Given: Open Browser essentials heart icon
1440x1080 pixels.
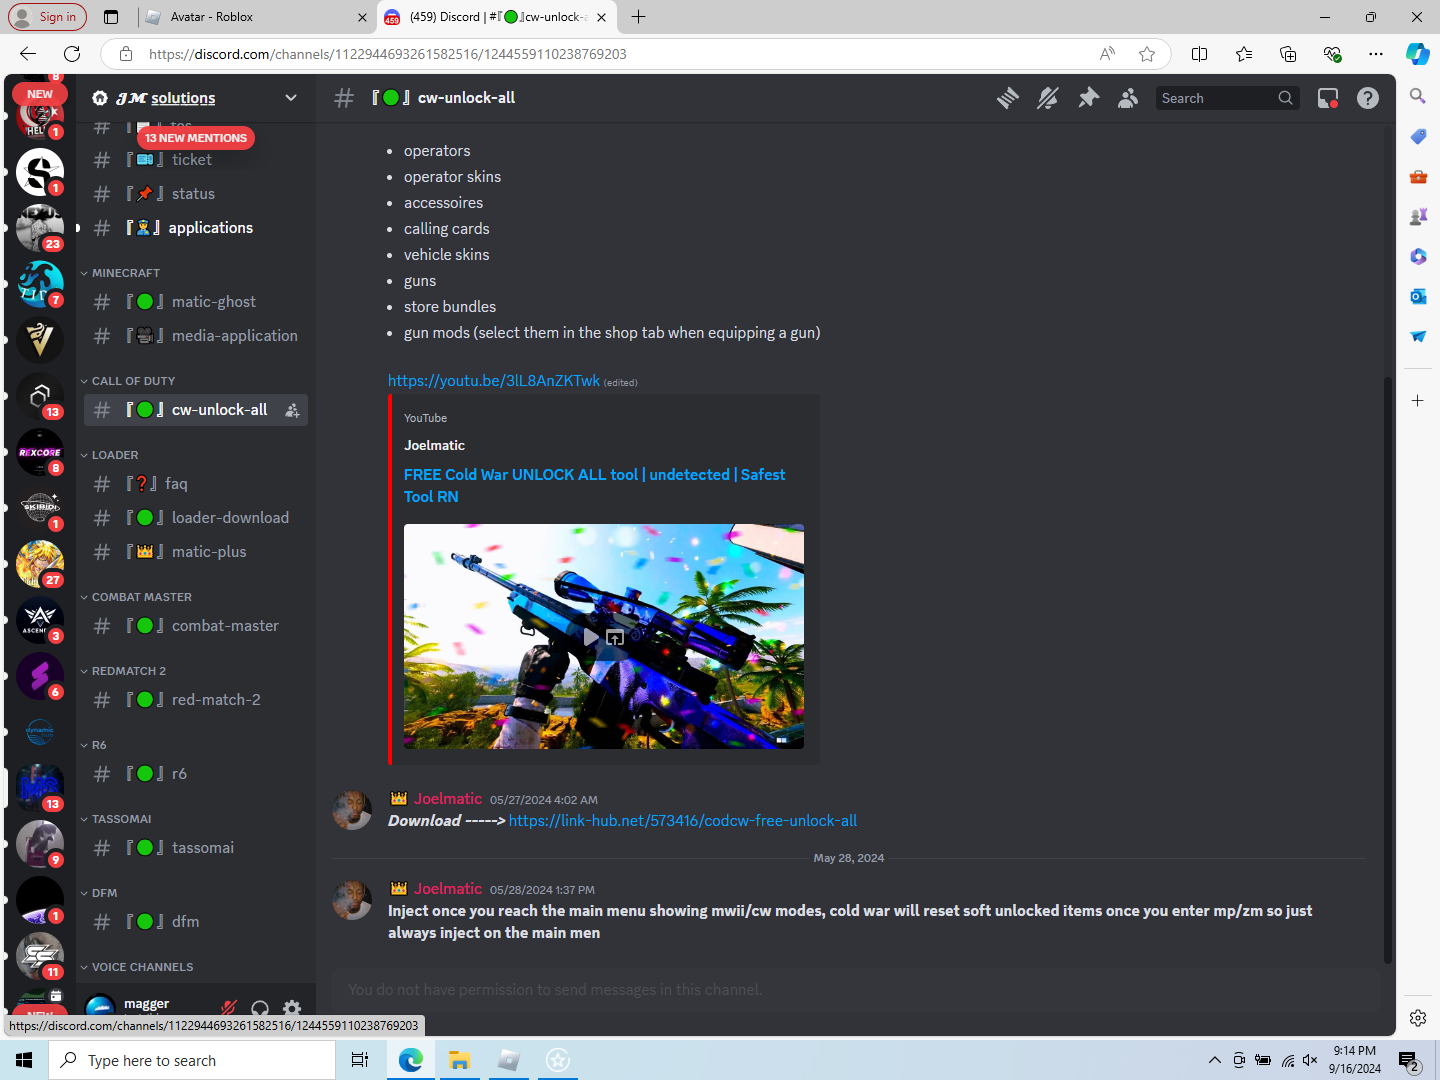Looking at the screenshot, I should click(1332, 54).
